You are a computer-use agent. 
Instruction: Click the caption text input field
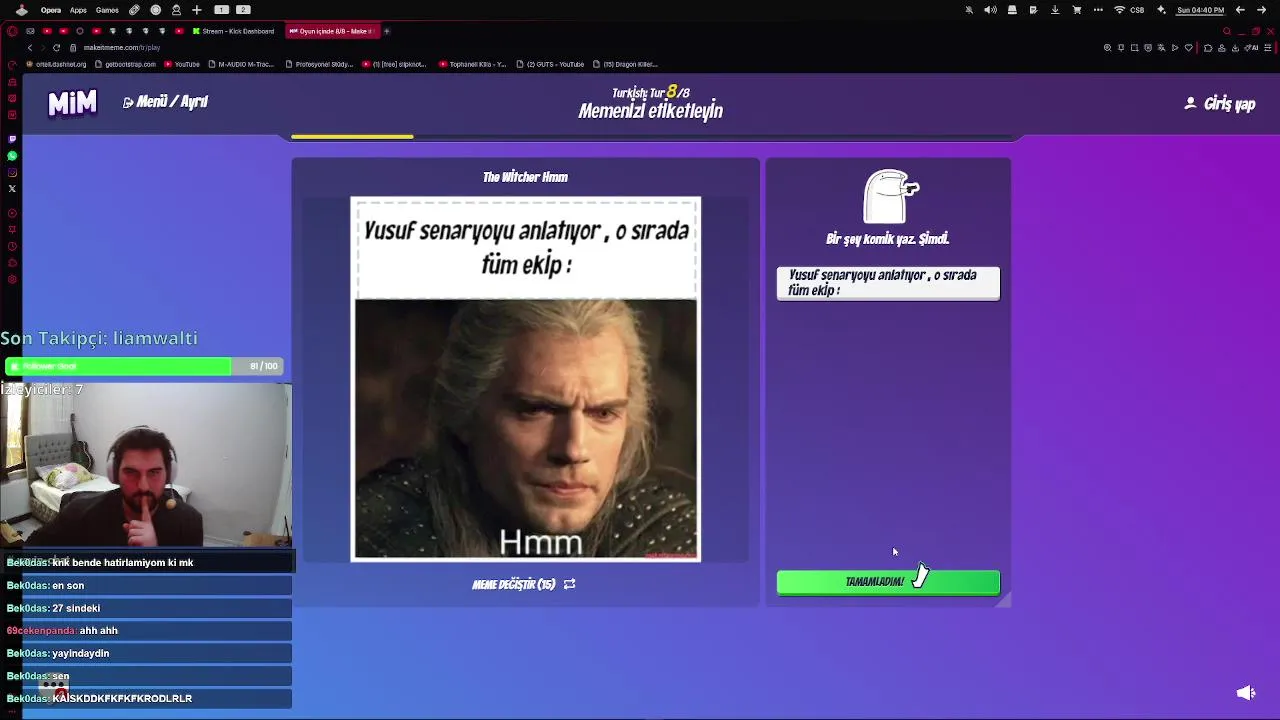coord(888,283)
